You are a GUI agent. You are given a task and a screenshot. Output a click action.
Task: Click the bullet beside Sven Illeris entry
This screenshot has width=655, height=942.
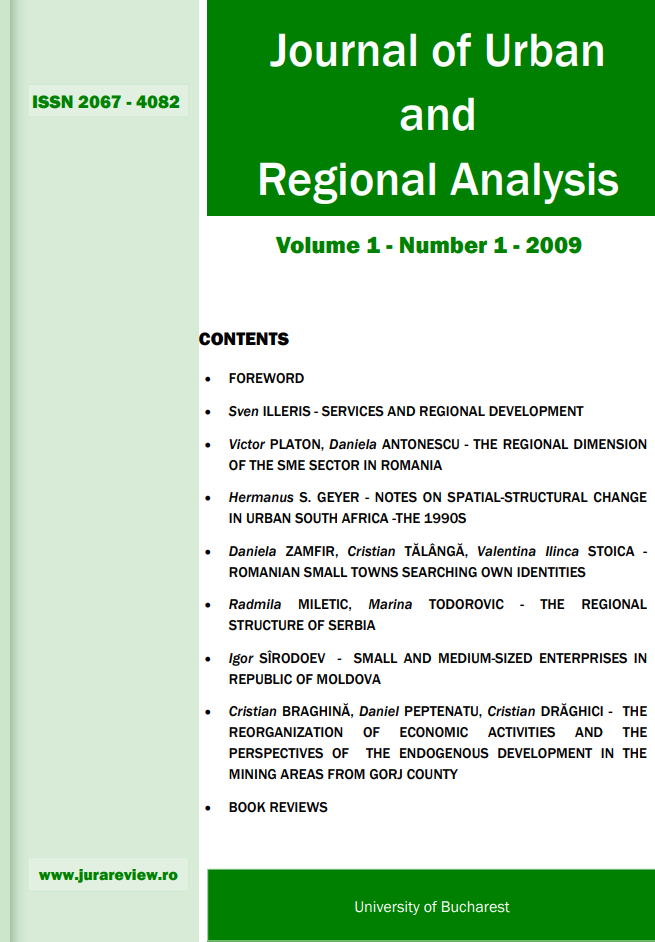click(x=207, y=412)
